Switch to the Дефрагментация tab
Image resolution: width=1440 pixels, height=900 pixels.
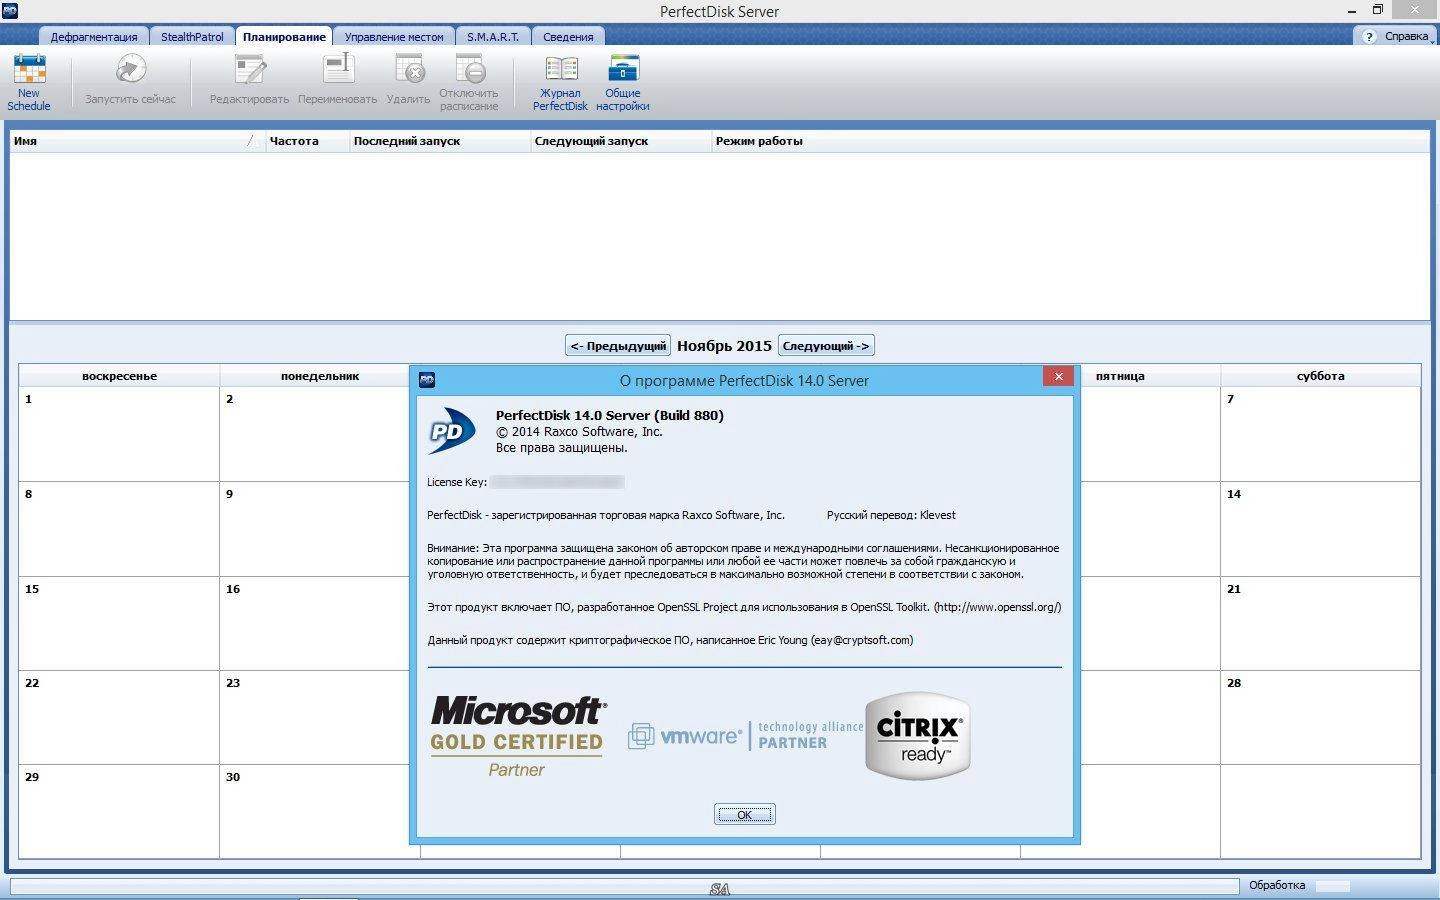[x=94, y=37]
